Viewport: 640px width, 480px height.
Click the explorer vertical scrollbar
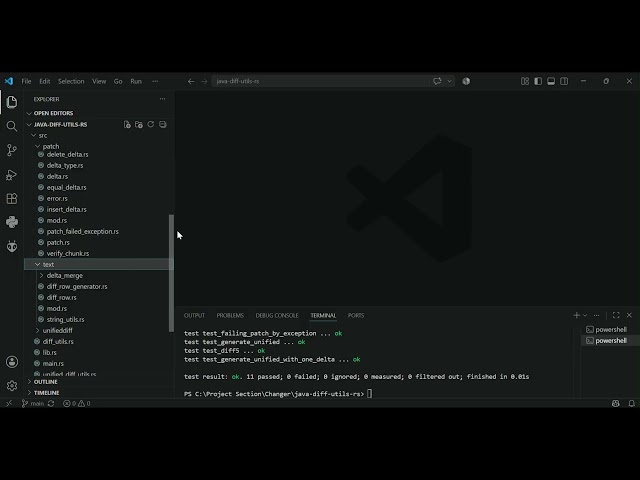tap(171, 273)
